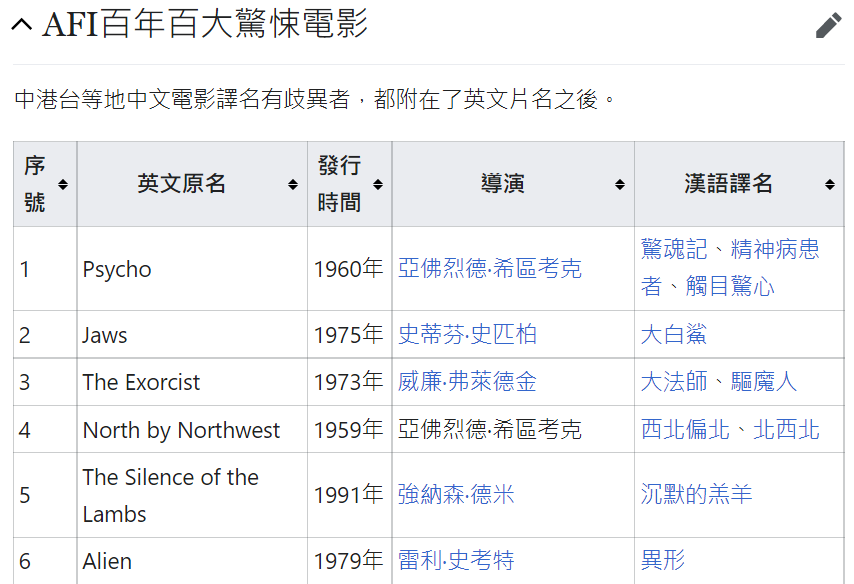Open 沉默的羔羊 film link
The image size is (854, 584).
(x=696, y=495)
